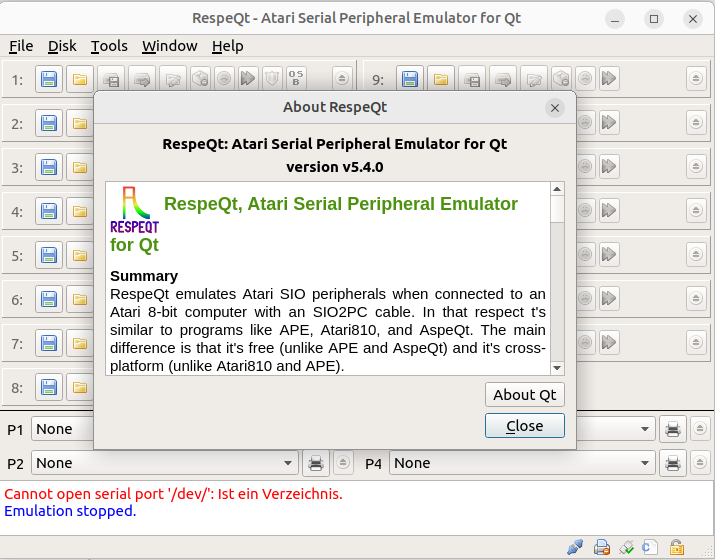Click the fast-forward toggle on drive 9
Image resolution: width=715 pixels, height=560 pixels.
coord(608,79)
